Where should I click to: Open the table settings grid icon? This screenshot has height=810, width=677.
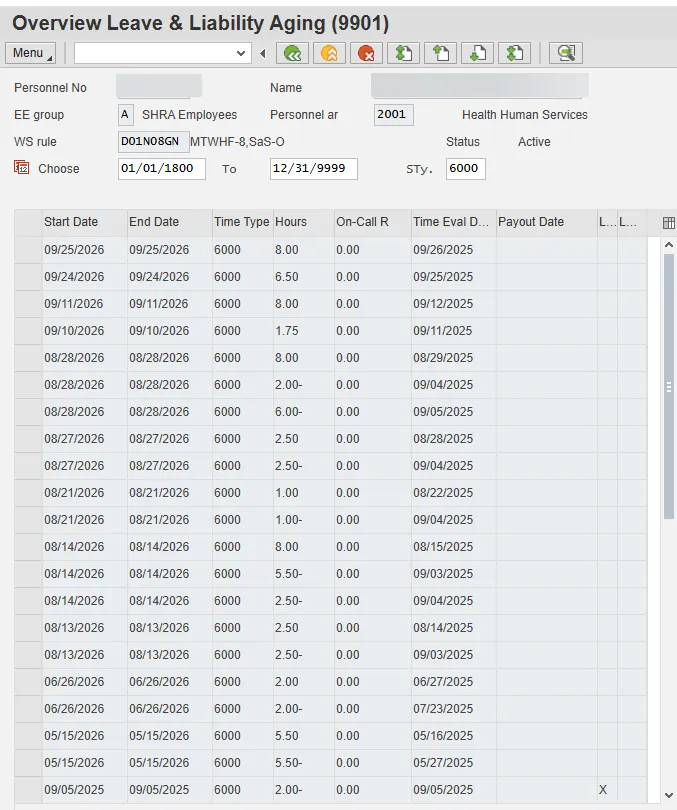point(669,223)
